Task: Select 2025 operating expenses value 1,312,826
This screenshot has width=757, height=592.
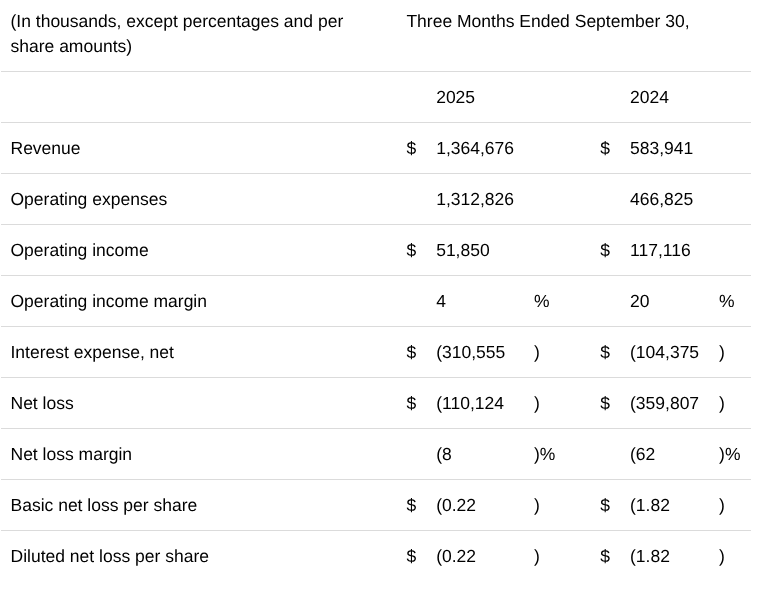Action: tap(474, 199)
